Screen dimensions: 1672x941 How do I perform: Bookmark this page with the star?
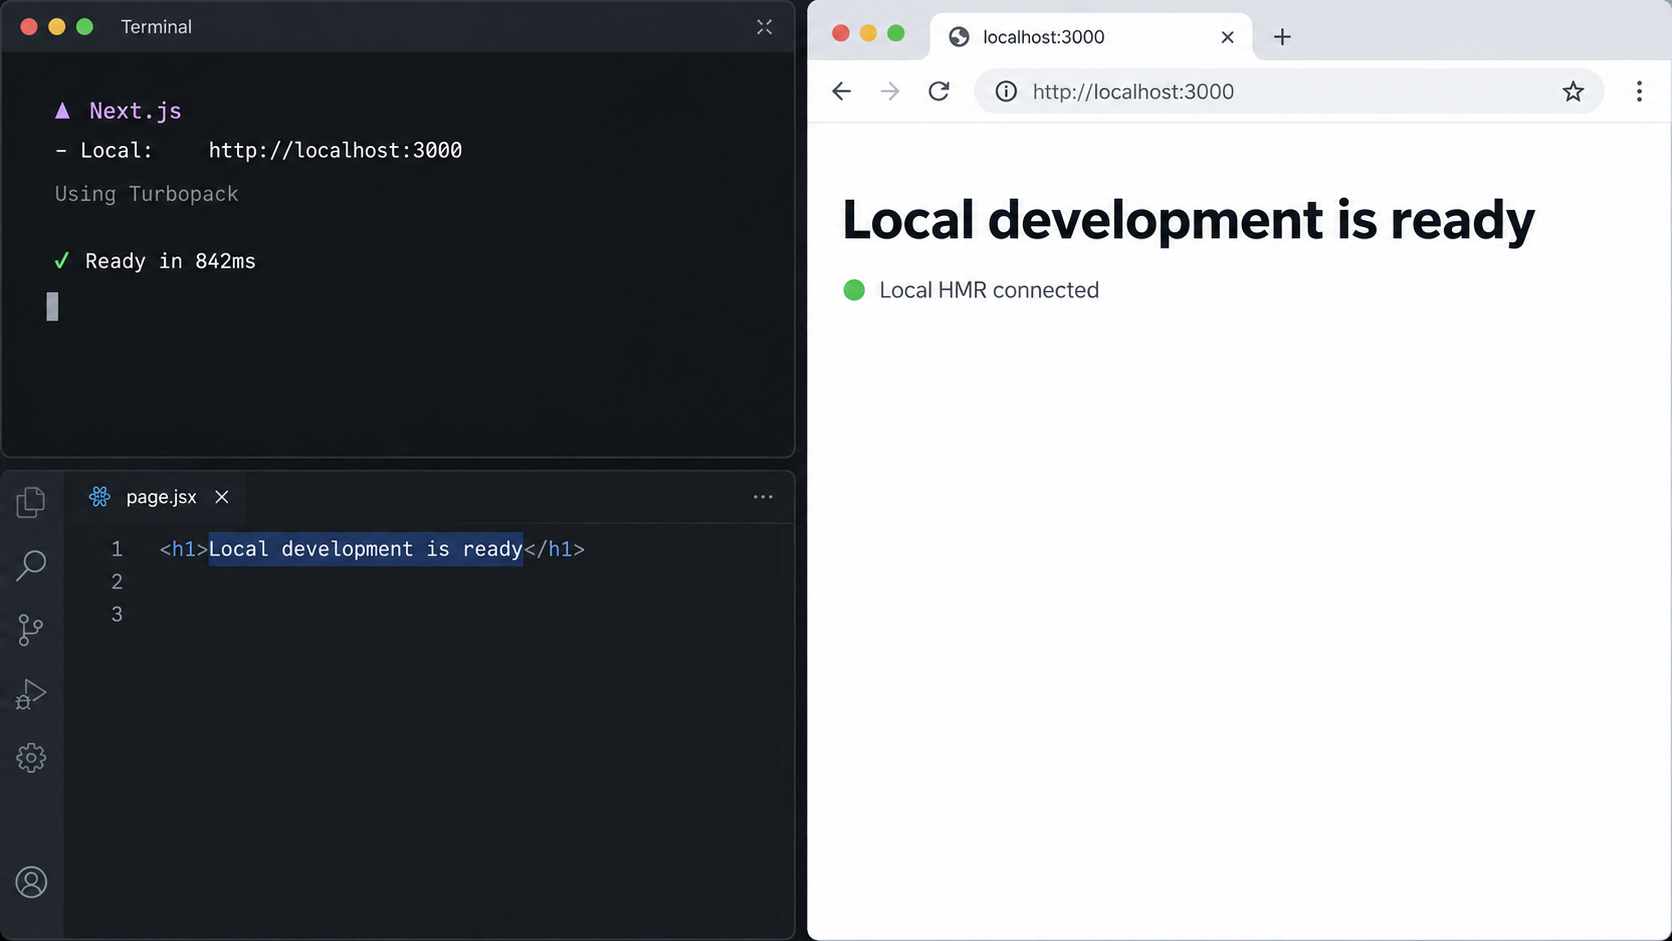1573,91
